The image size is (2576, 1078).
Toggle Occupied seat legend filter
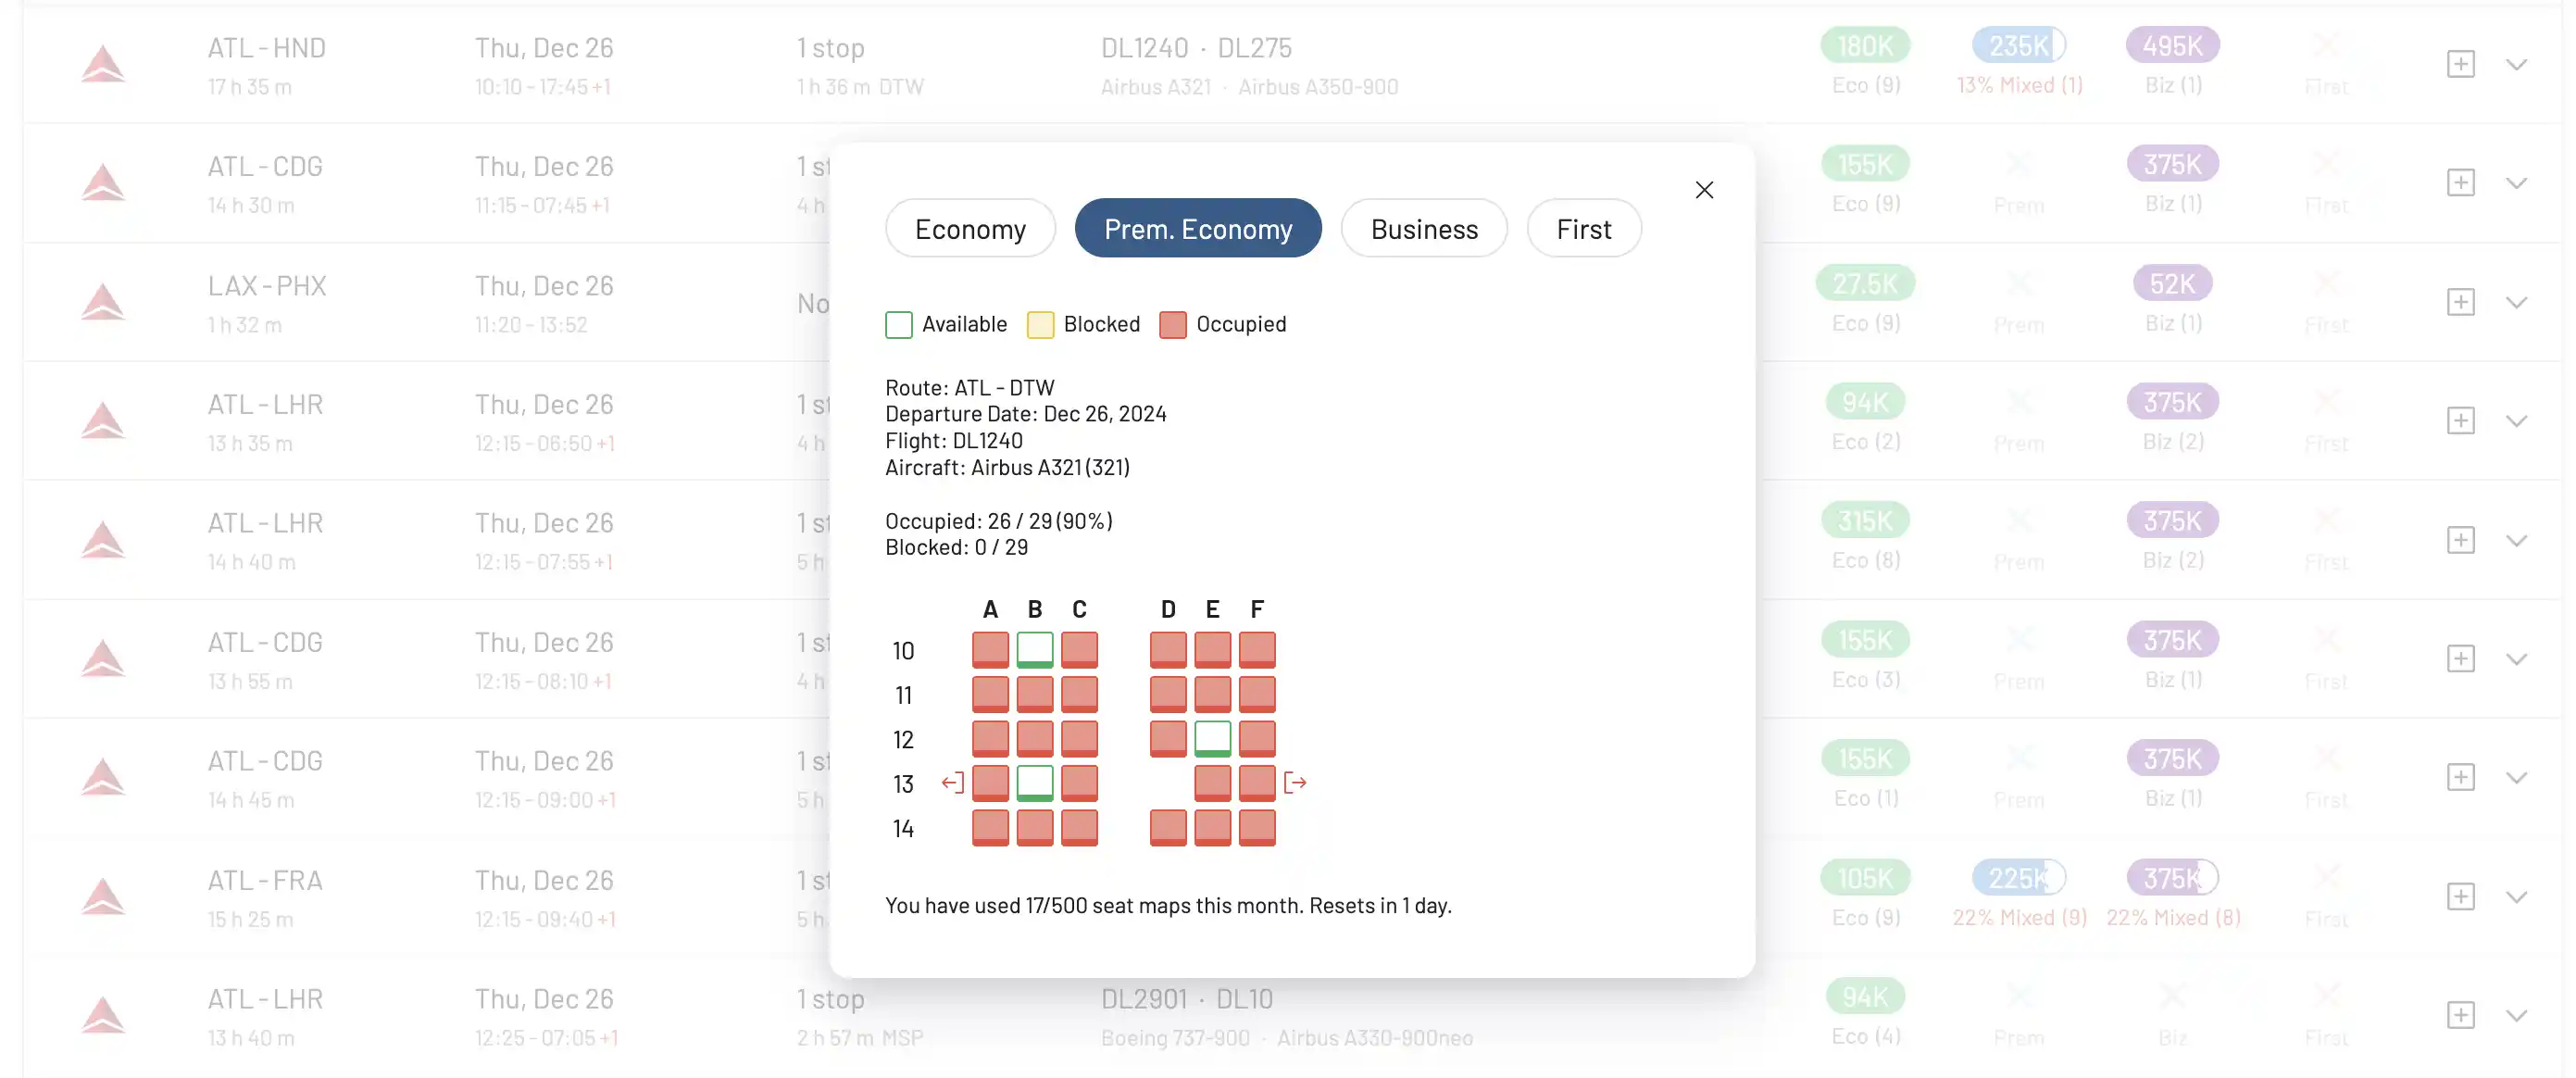1224,325
